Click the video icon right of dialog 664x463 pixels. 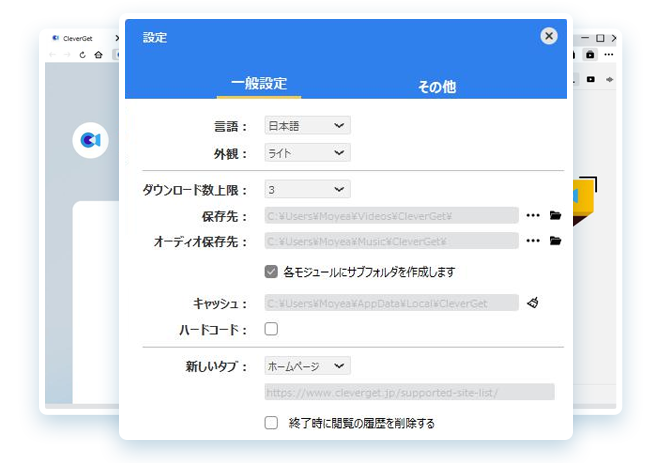click(591, 79)
